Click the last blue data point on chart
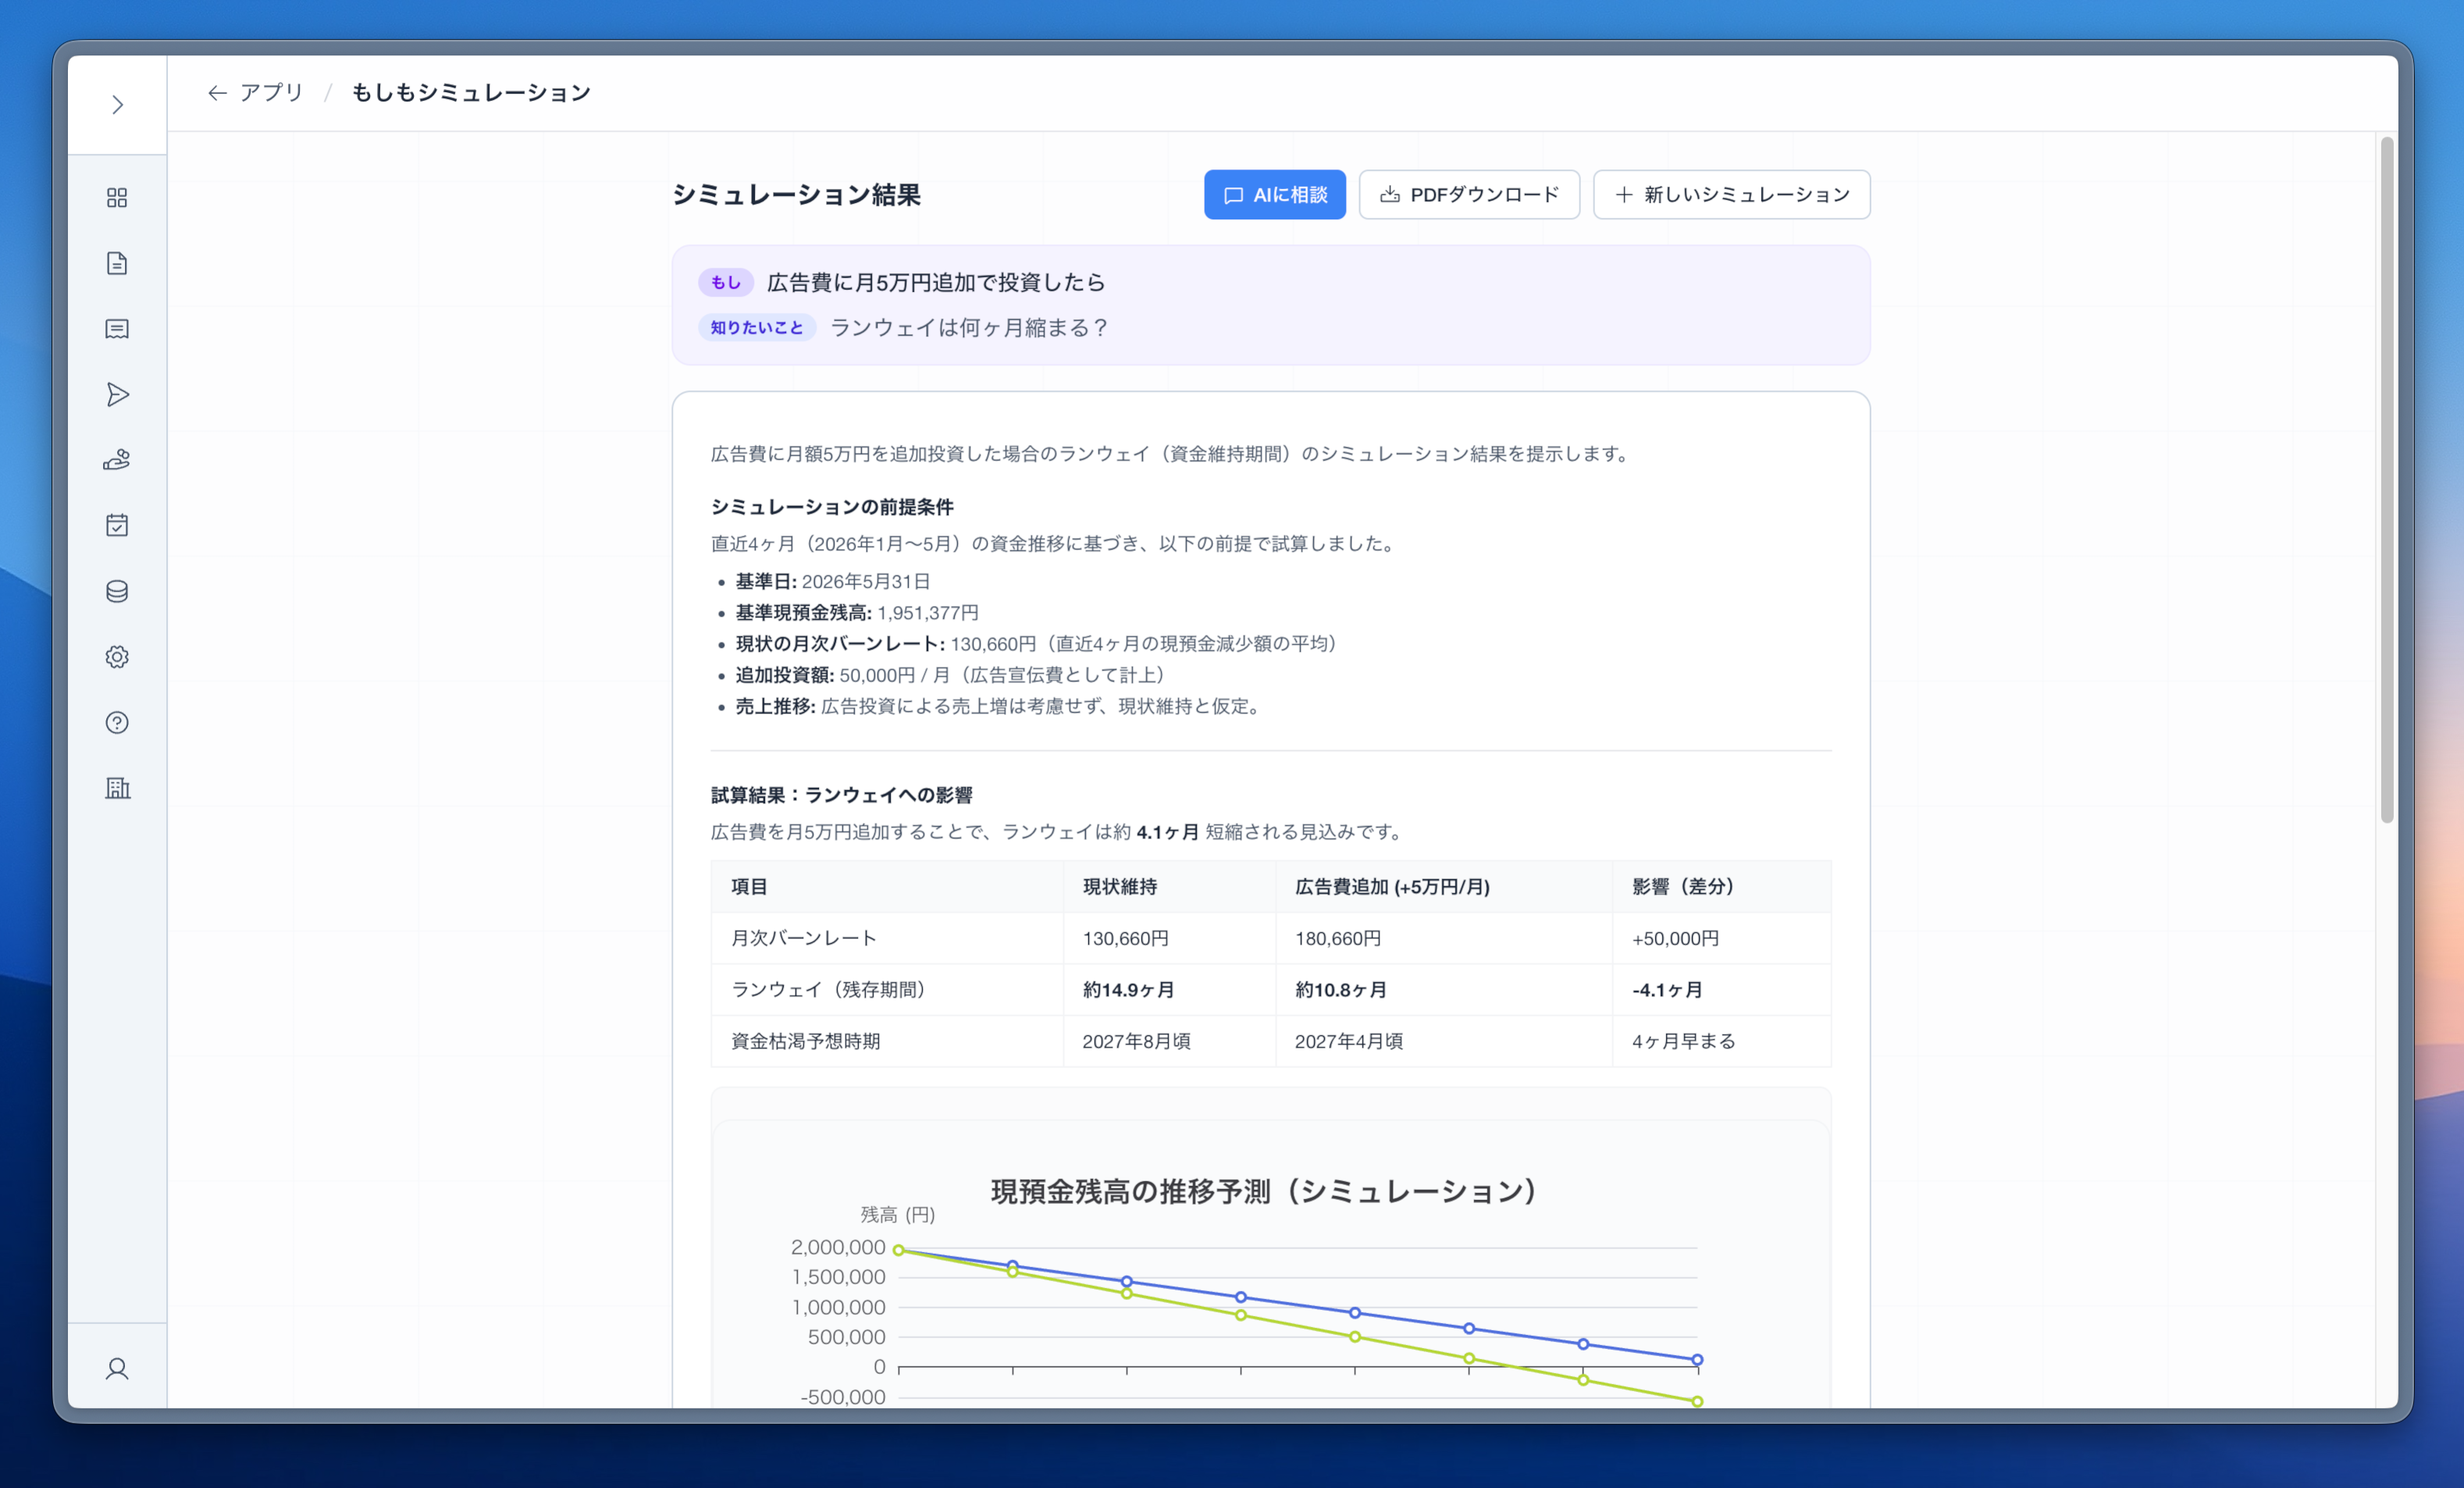This screenshot has height=1488, width=2464. [x=1697, y=1360]
